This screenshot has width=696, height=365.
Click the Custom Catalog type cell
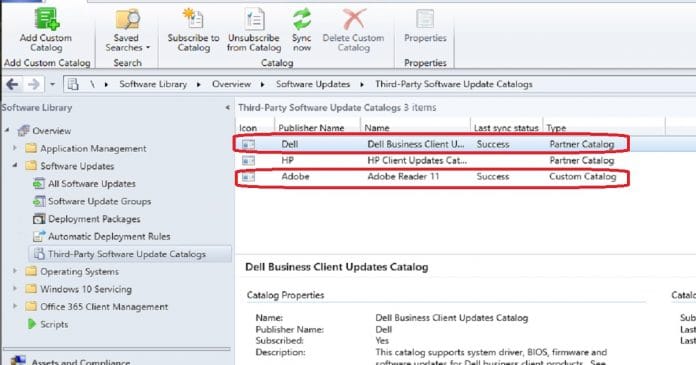click(x=582, y=176)
